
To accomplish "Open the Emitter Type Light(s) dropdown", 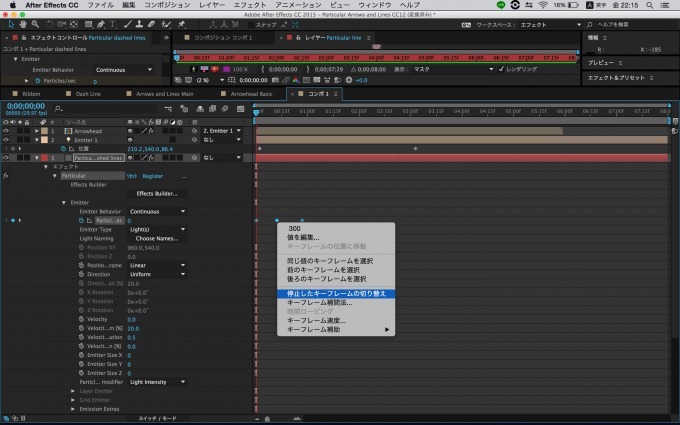I will click(158, 229).
